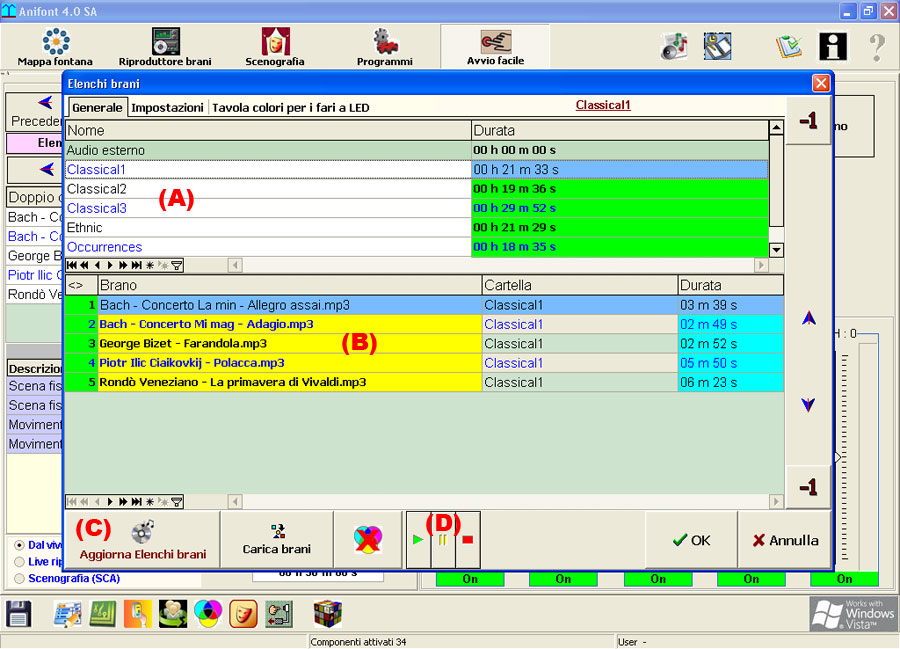Image resolution: width=900 pixels, height=649 pixels.
Task: Open the Scenografia section
Action: tap(275, 48)
